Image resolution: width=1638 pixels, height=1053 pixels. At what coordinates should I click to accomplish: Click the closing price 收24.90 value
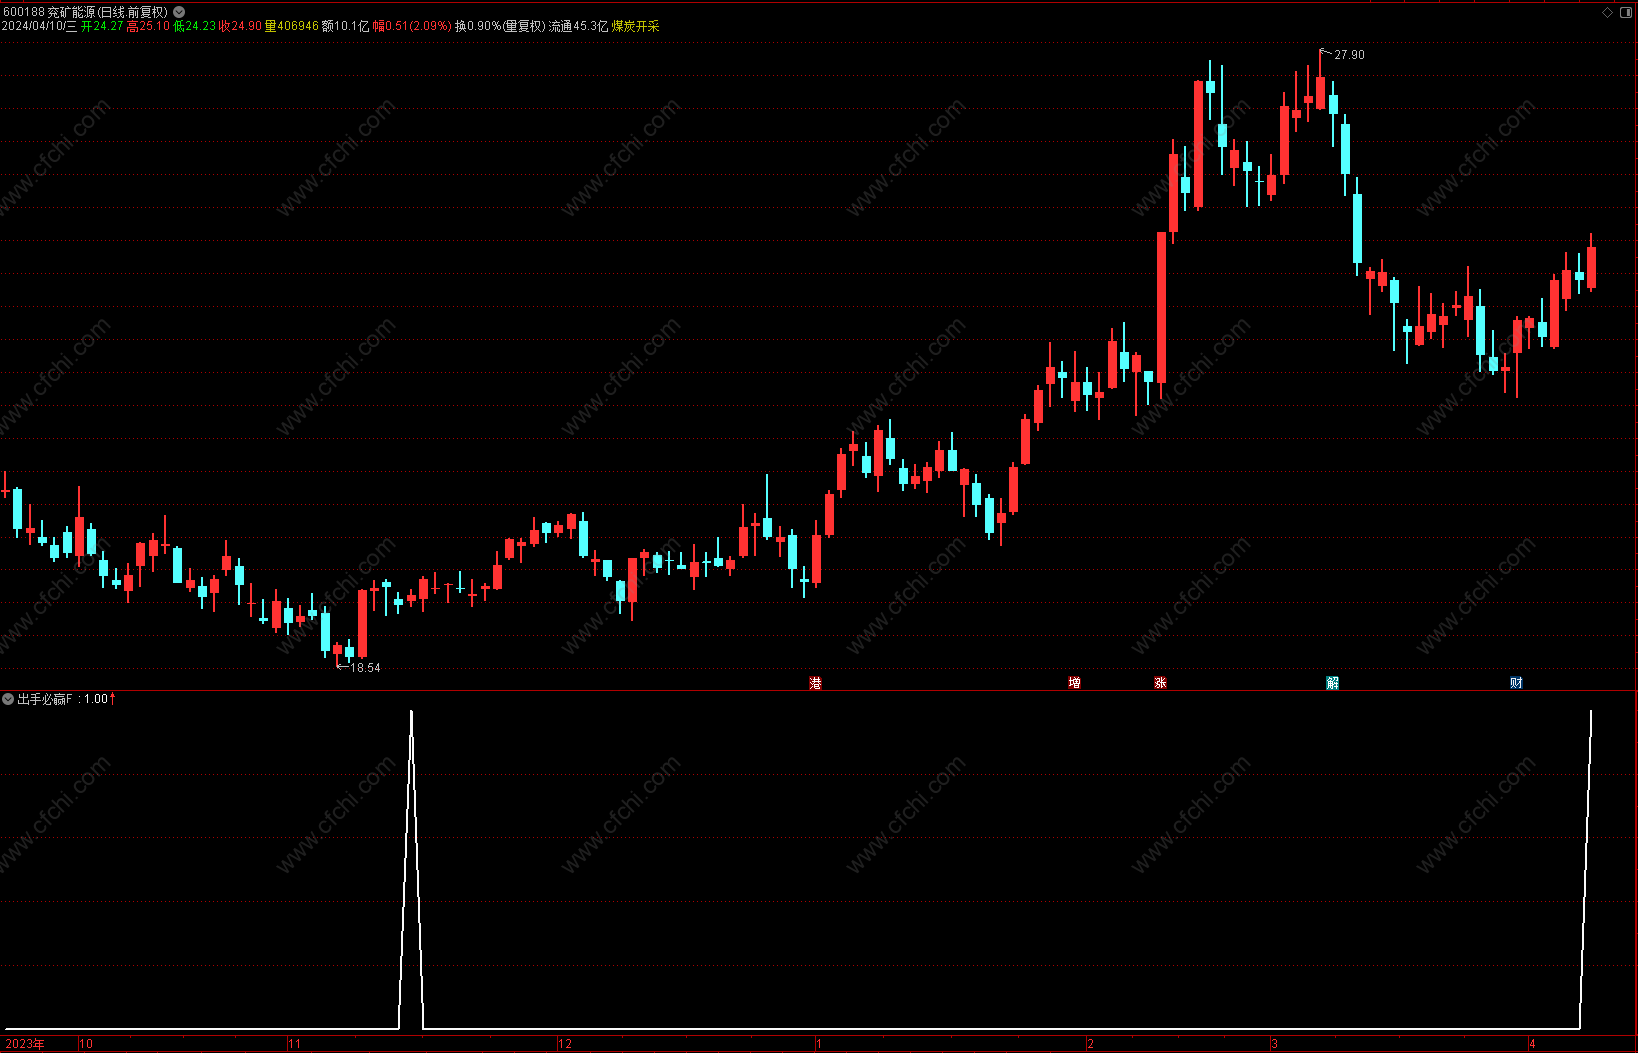coord(241,26)
